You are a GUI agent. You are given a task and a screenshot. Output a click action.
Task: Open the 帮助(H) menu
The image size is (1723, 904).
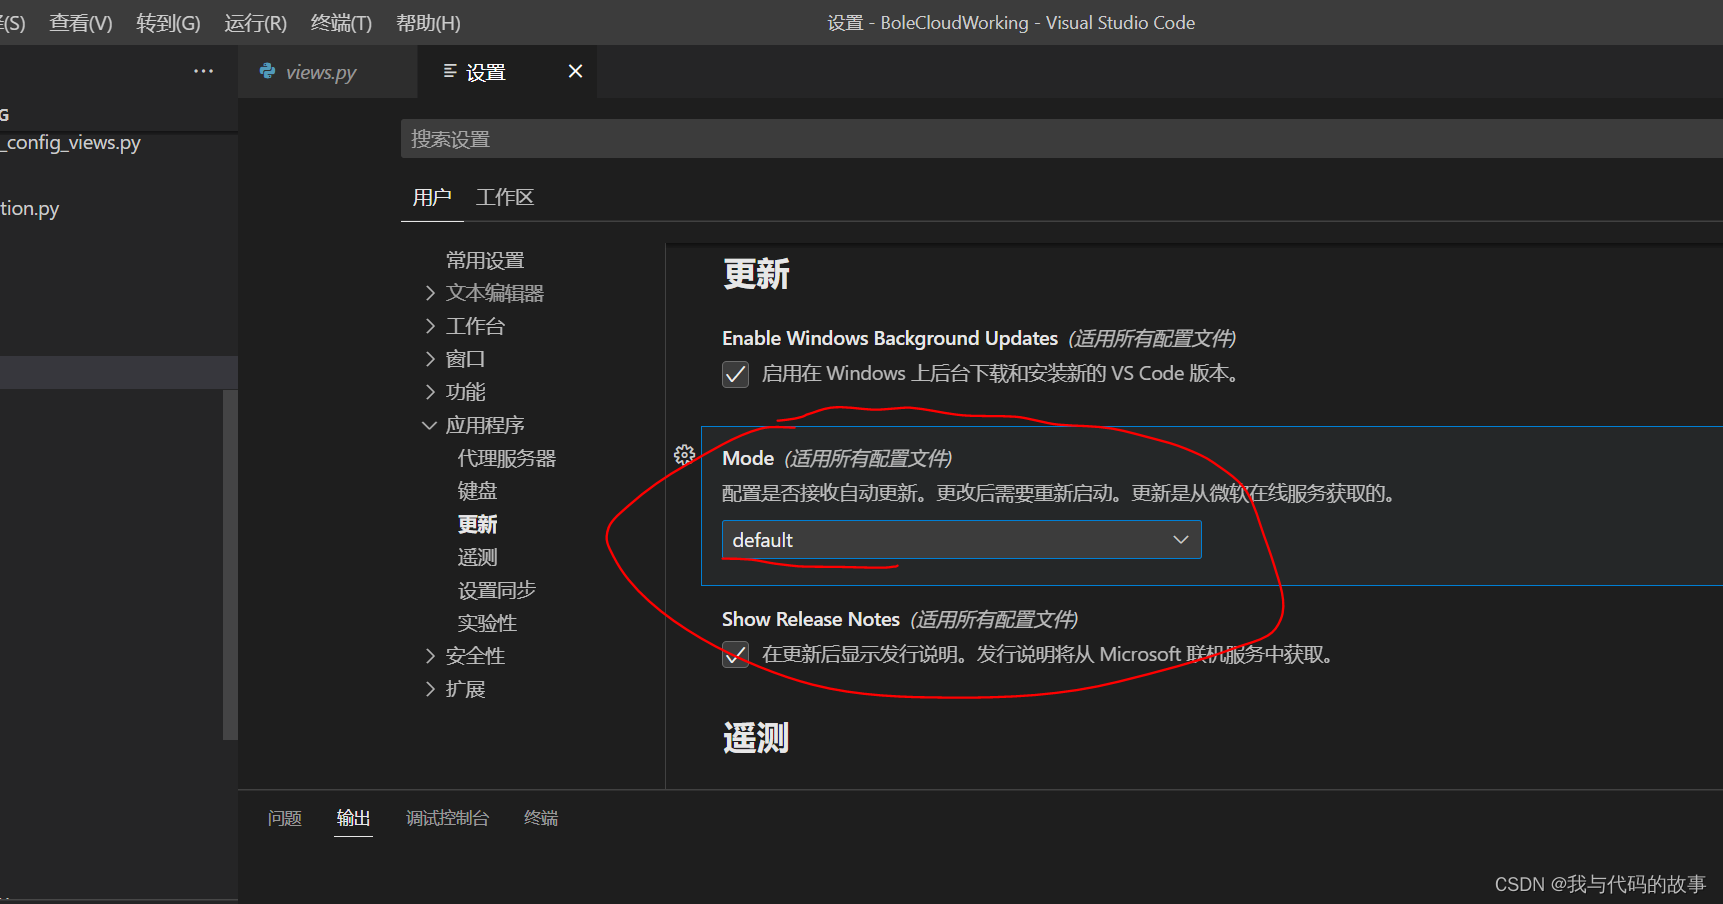pyautogui.click(x=428, y=23)
